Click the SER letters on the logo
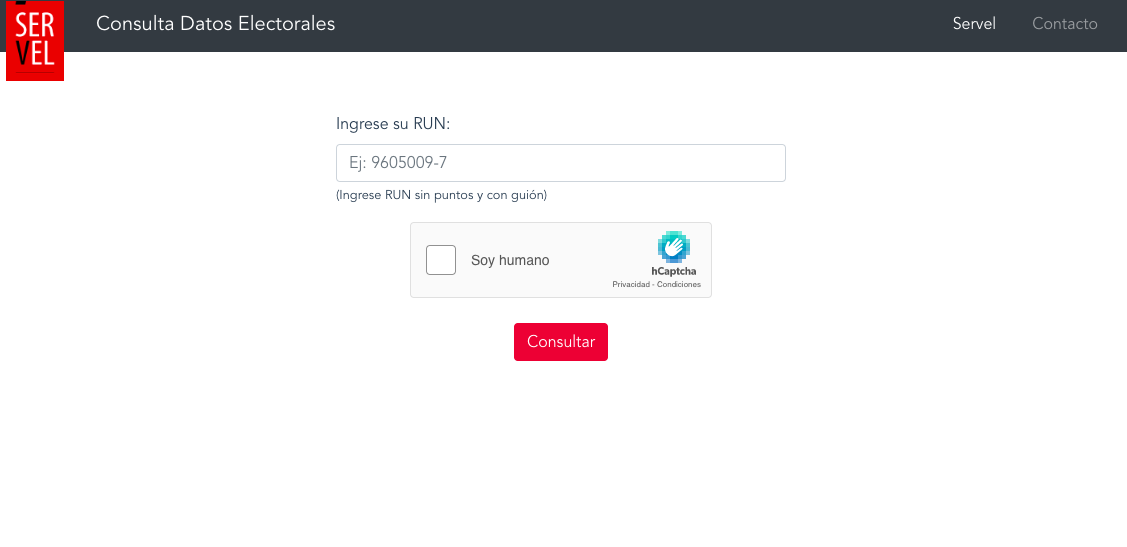Screen dimensions: 1127x547 click(35, 25)
